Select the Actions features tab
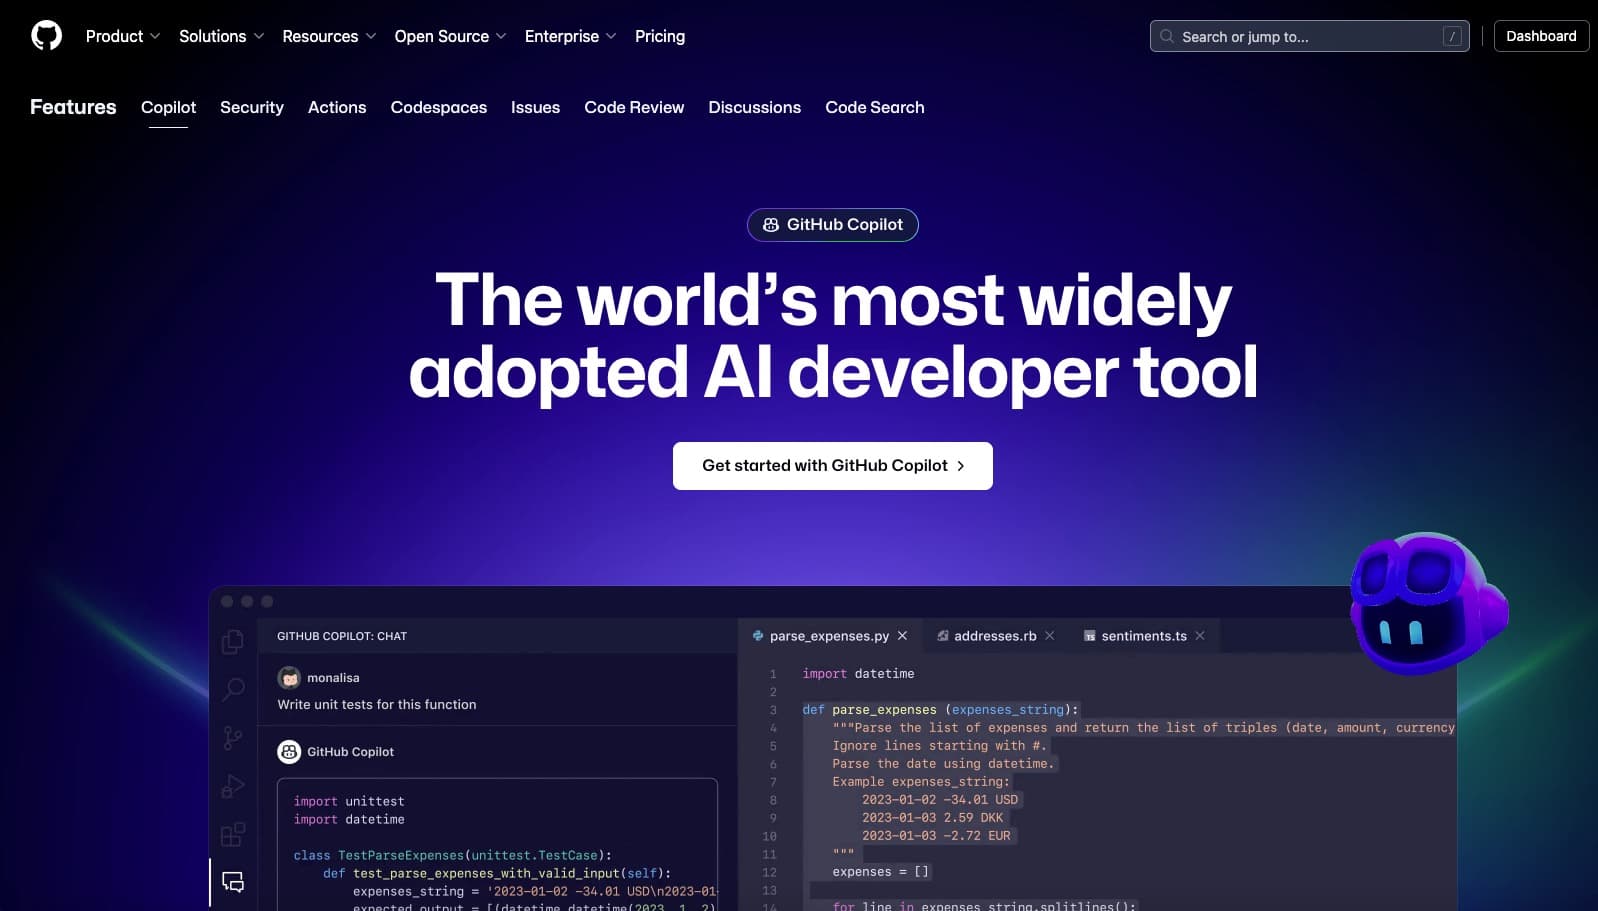The image size is (1598, 911). click(337, 107)
